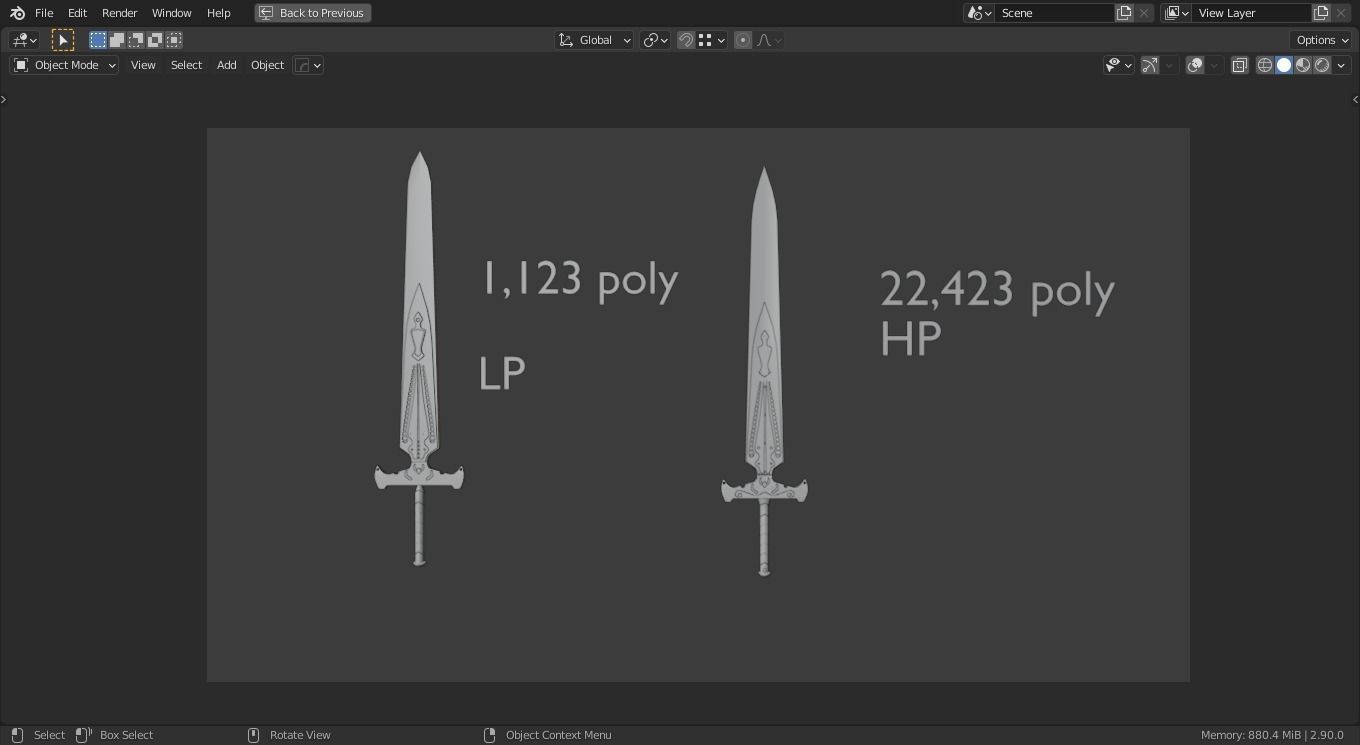Choose Rendered shading with the sphere icon

[1322, 64]
